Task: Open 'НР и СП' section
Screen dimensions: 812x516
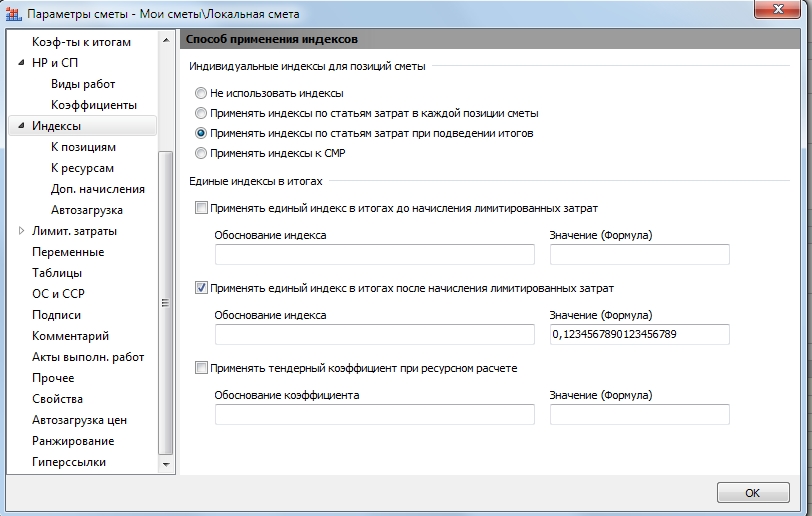Action: [55, 63]
